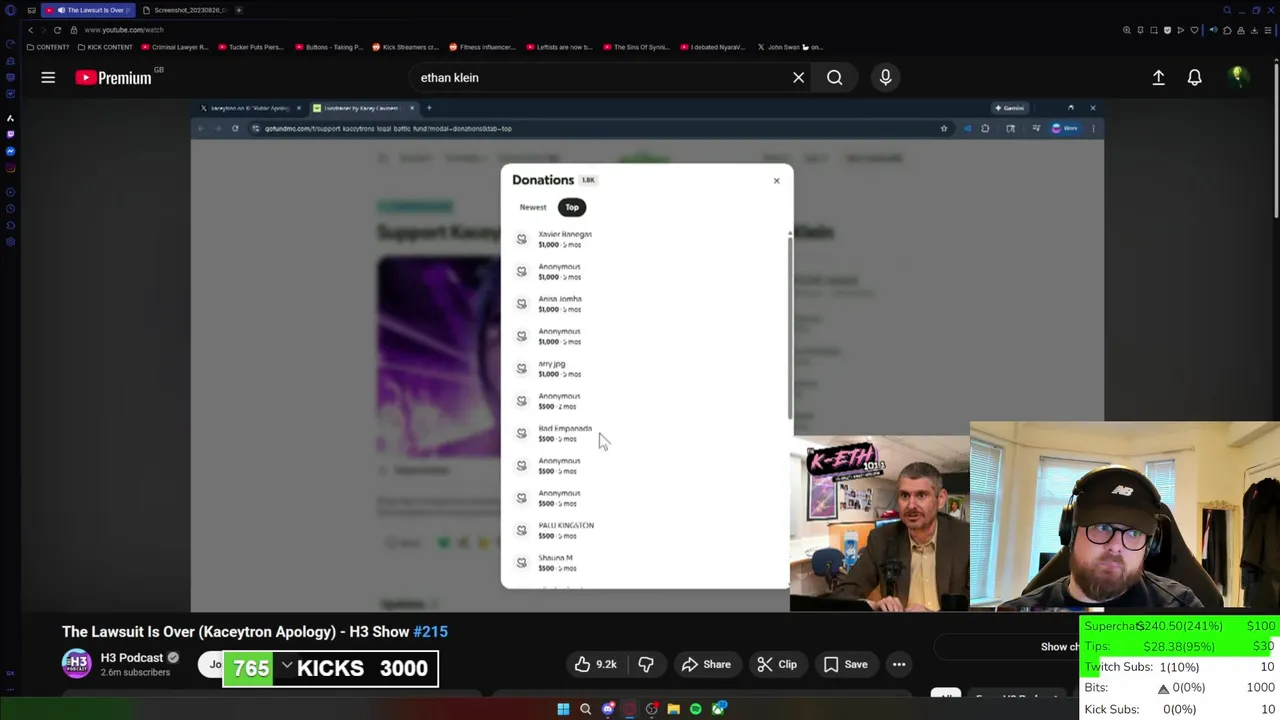This screenshot has width=1280, height=720.
Task: Open the Xbox app from the taskbar
Action: pos(718,709)
